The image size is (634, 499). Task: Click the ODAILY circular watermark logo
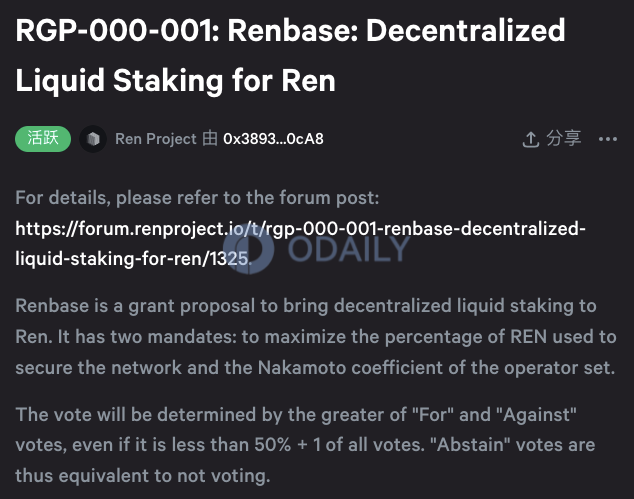[249, 247]
